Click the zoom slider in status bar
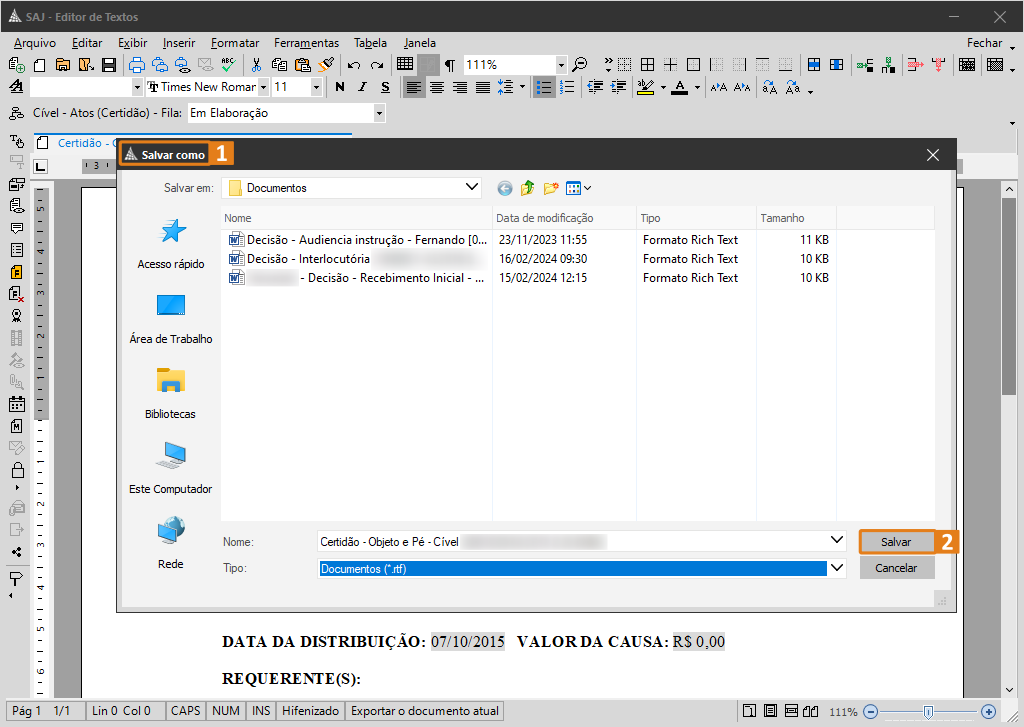The image size is (1024, 727). click(928, 712)
